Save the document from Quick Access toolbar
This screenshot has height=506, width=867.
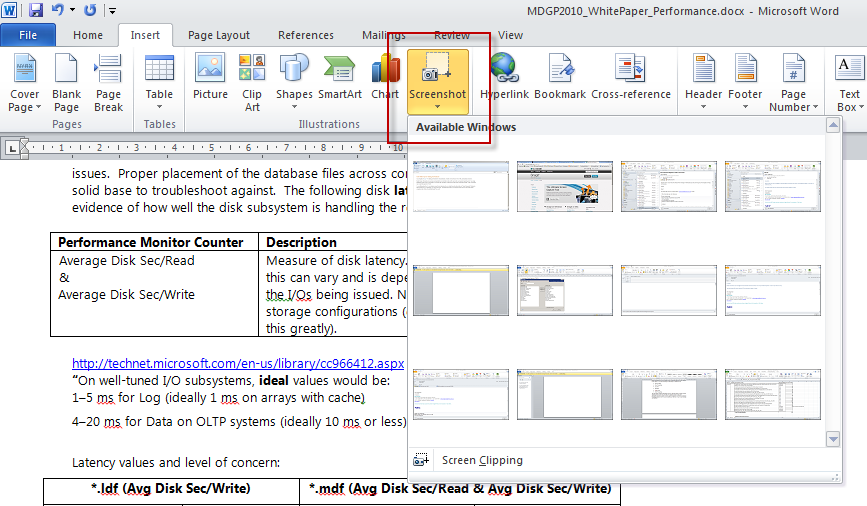[36, 11]
